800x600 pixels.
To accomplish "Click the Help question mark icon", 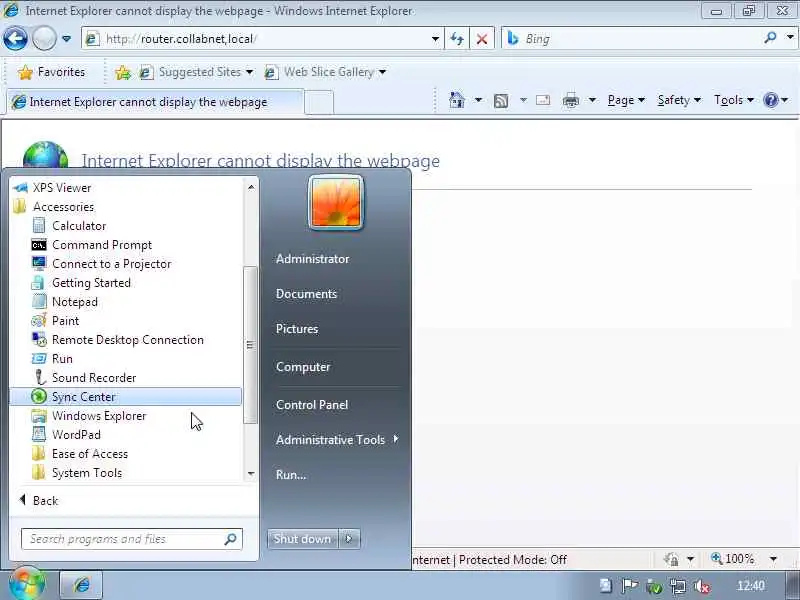I will point(770,100).
